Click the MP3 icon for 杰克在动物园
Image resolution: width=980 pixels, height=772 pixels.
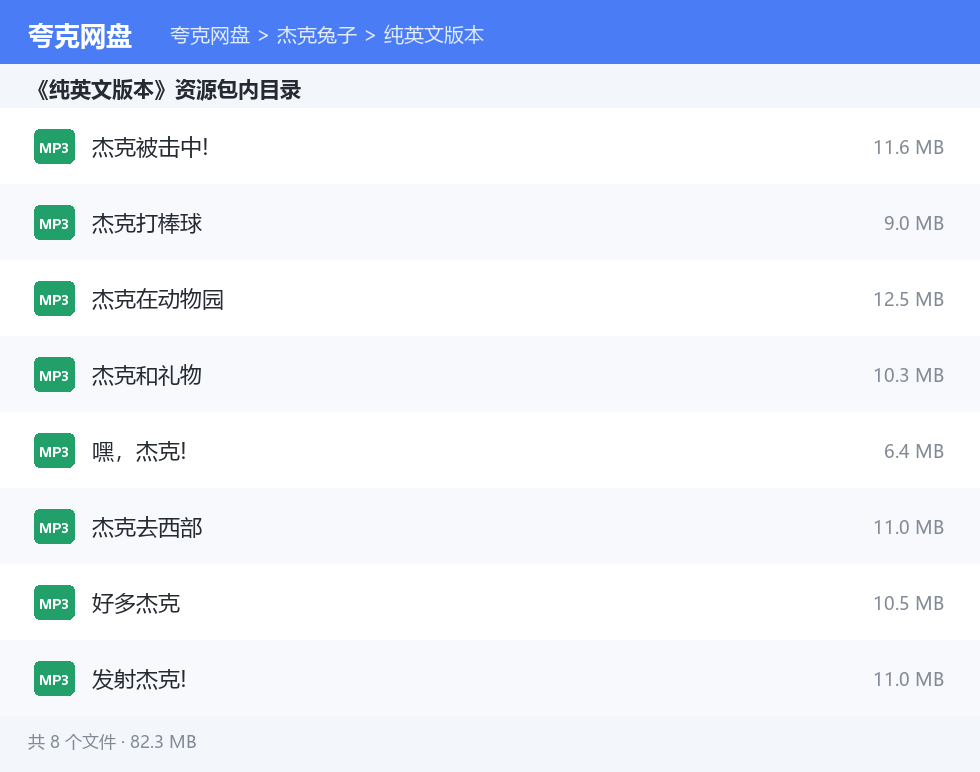click(54, 299)
